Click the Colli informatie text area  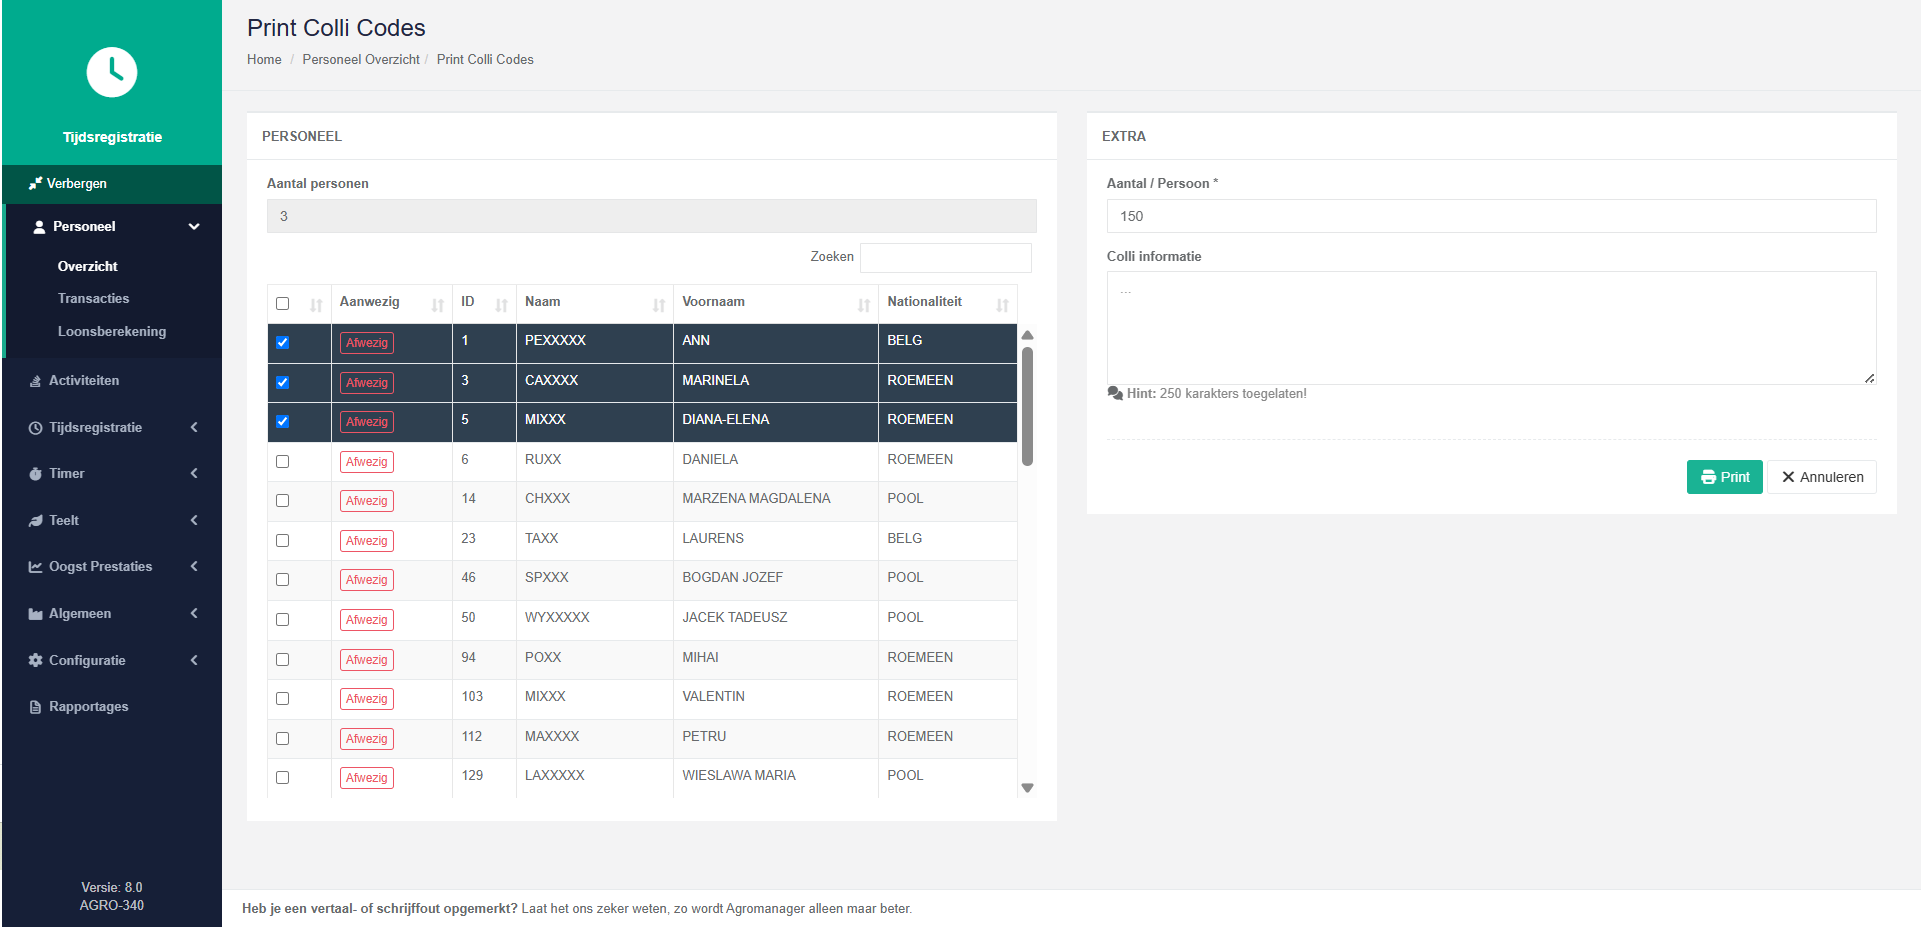(1491, 328)
